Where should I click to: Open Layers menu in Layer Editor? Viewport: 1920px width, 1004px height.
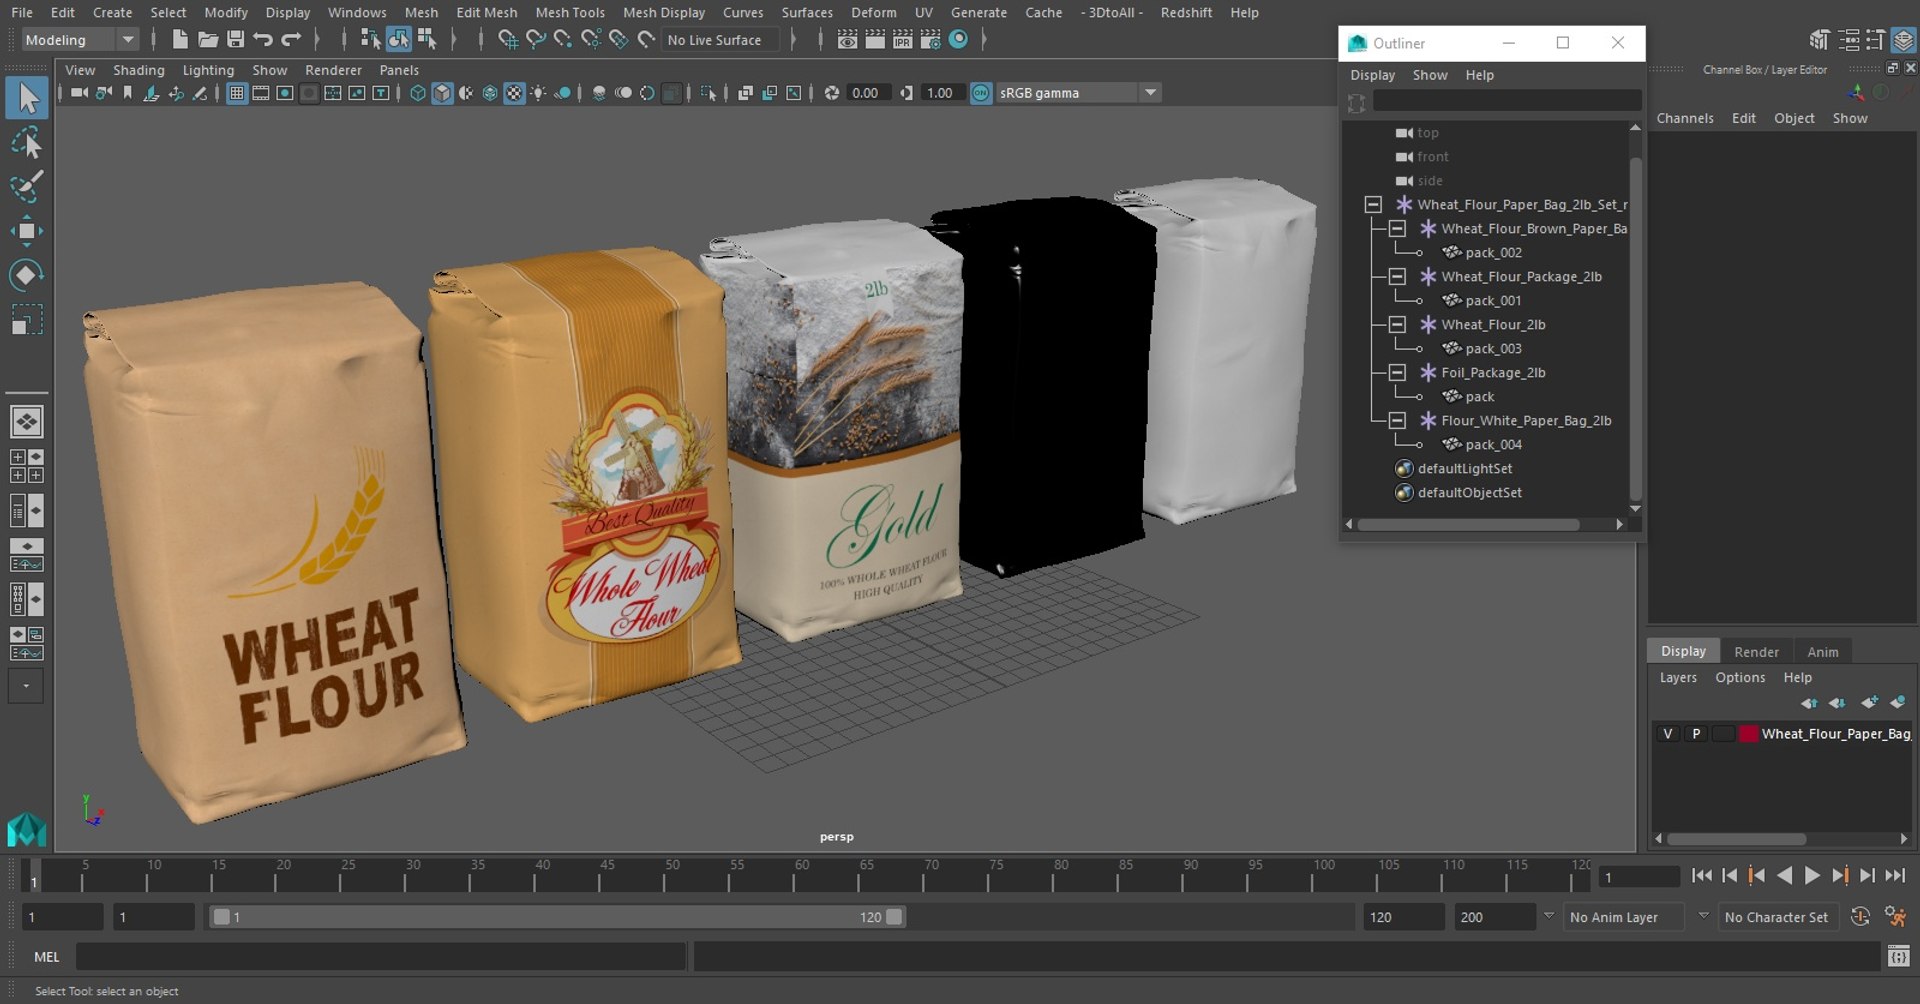pos(1678,677)
